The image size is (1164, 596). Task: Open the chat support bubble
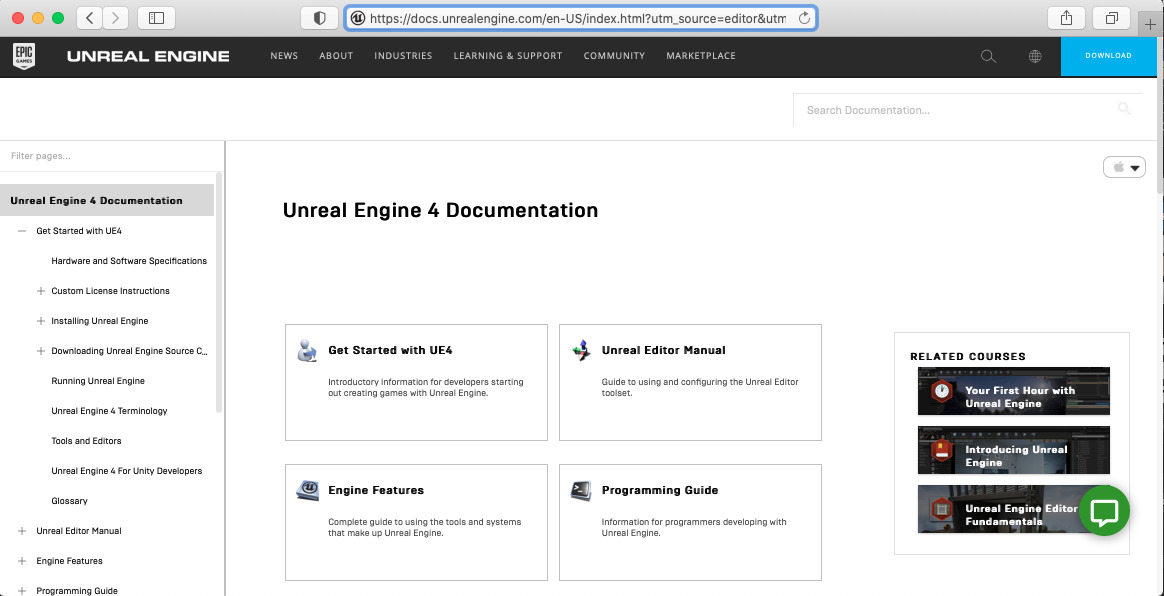(x=1104, y=511)
